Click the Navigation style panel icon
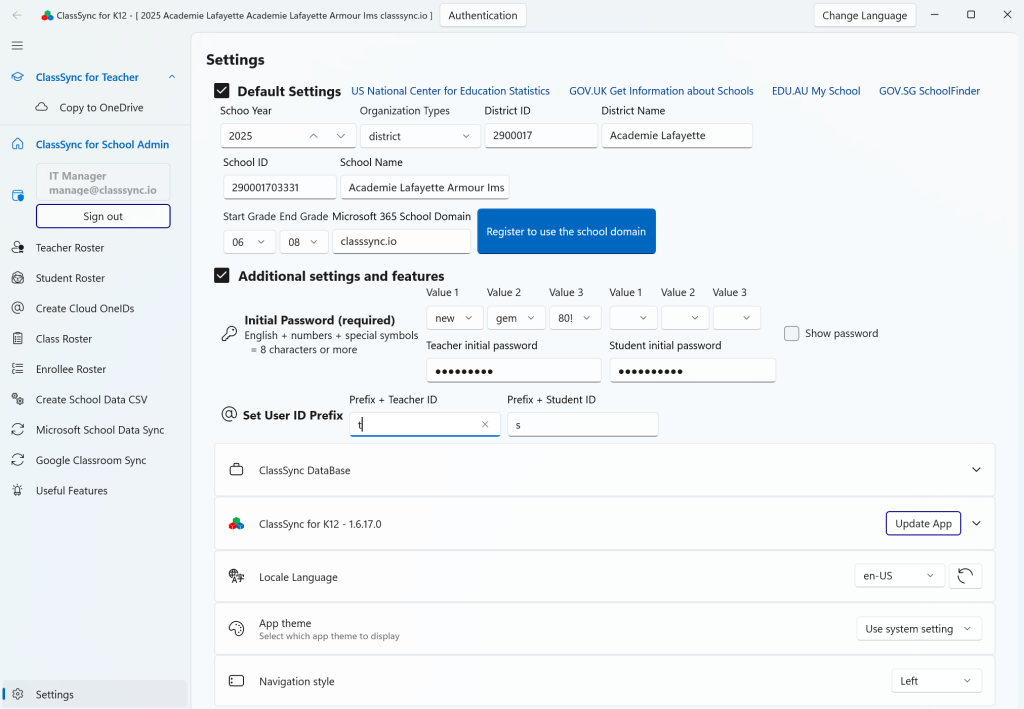The height and width of the screenshot is (709, 1024). tap(236, 681)
